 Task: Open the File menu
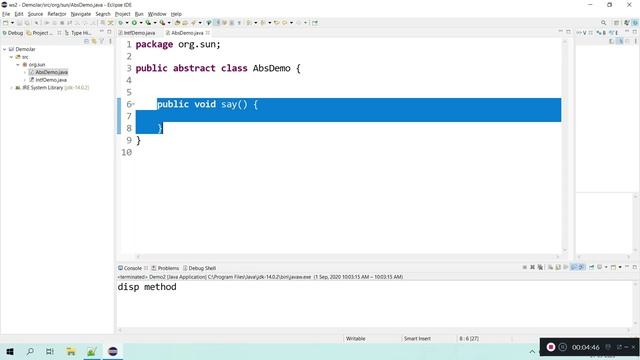(6, 14)
